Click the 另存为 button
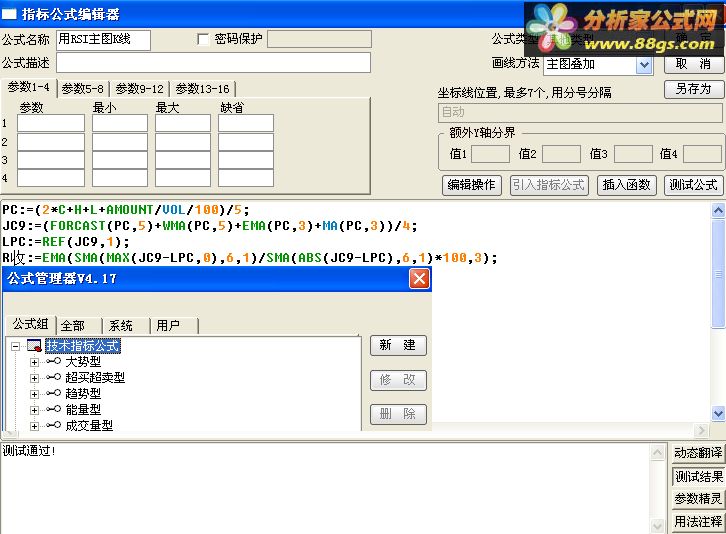Viewport: 726px width, 534px height. [693, 89]
